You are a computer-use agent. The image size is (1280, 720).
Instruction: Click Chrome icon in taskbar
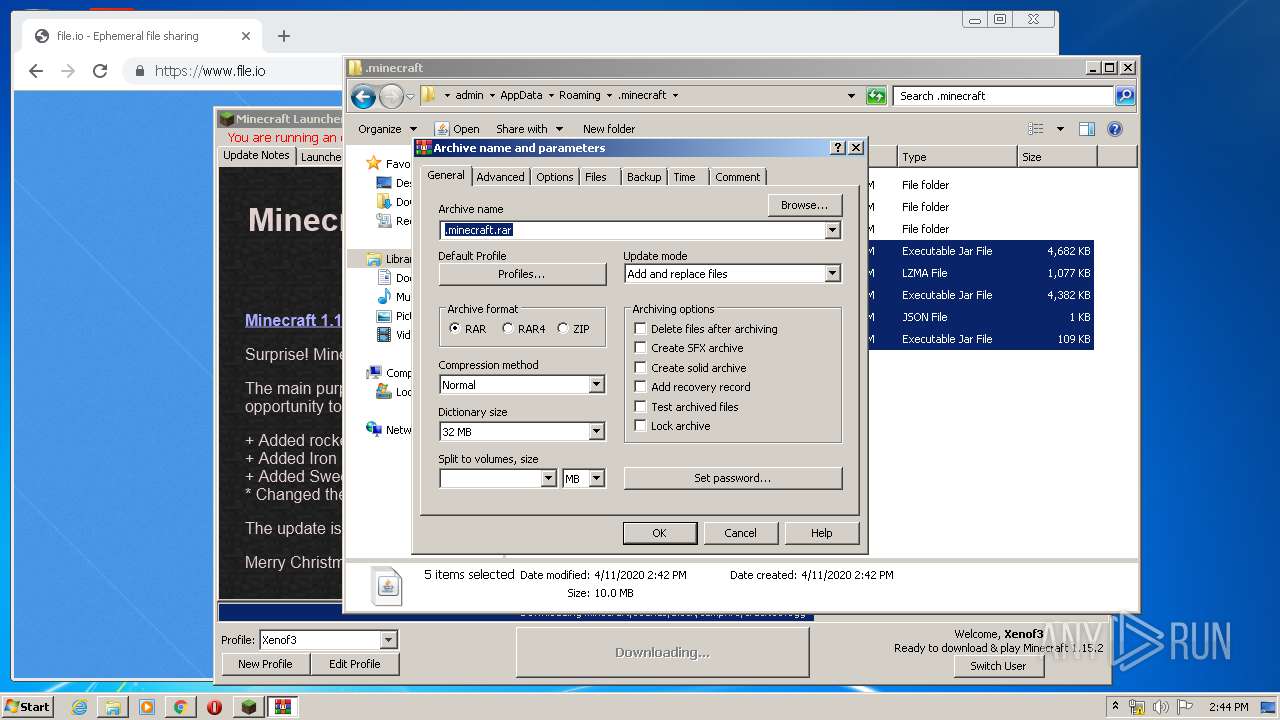[180, 707]
